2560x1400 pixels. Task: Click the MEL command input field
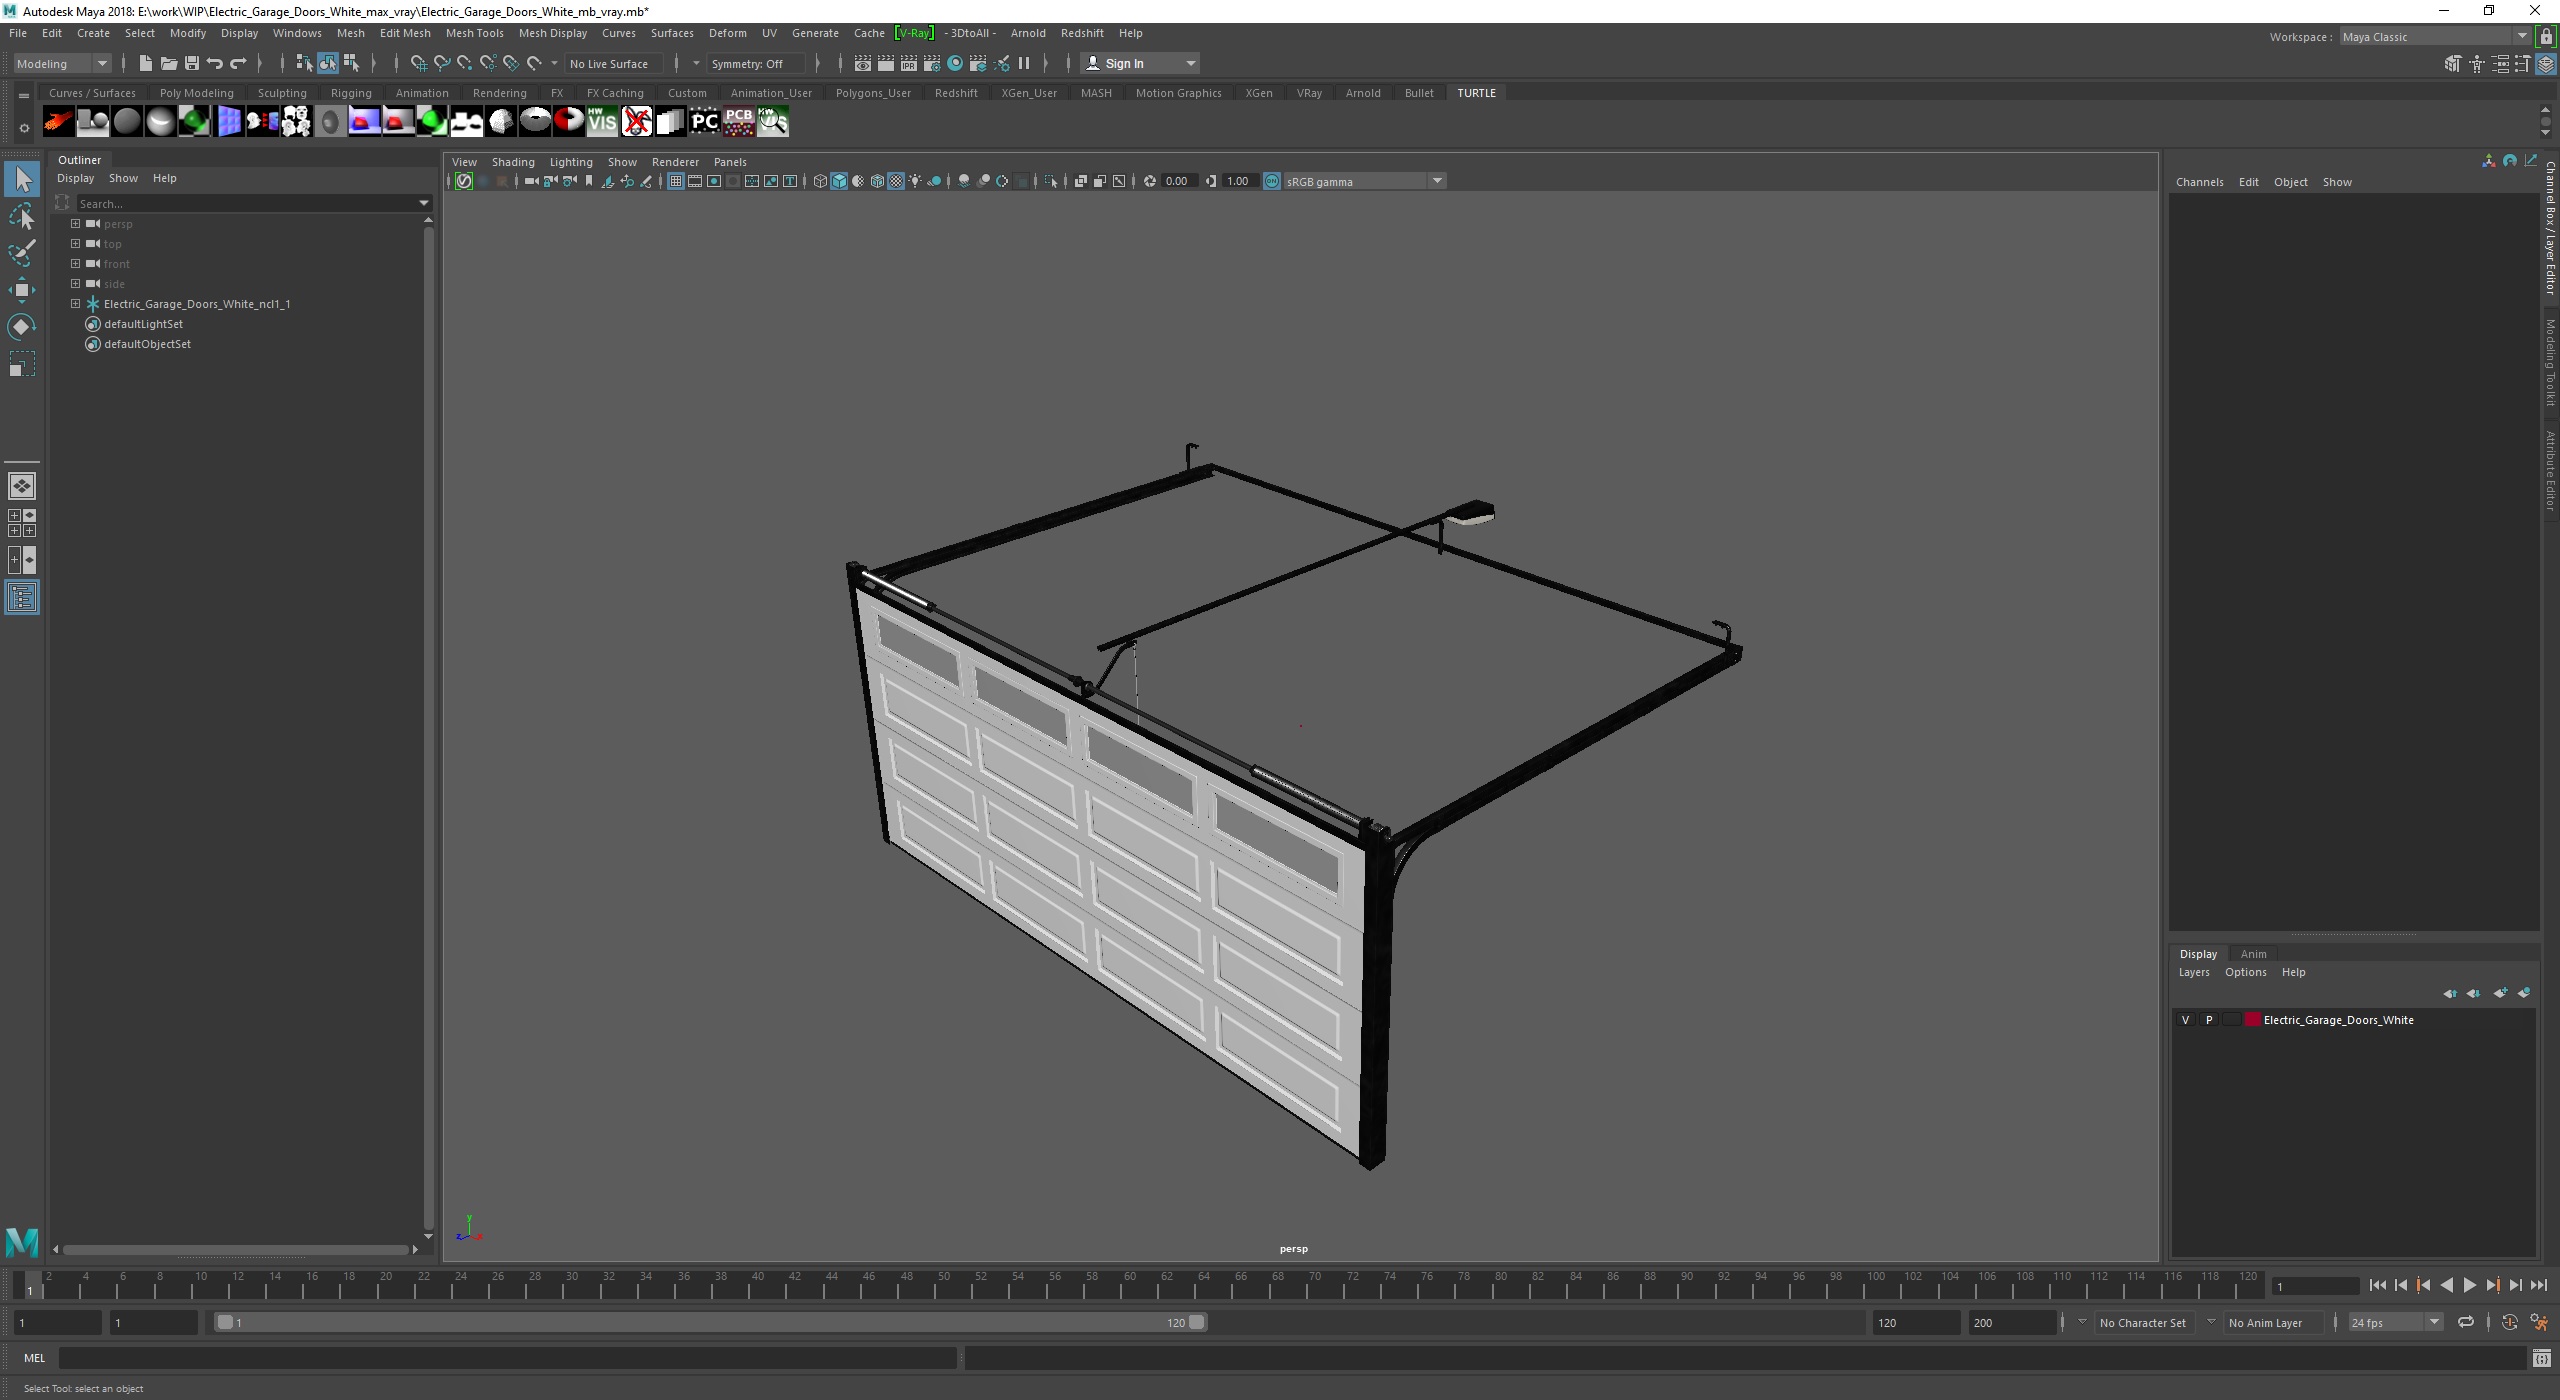(507, 1358)
